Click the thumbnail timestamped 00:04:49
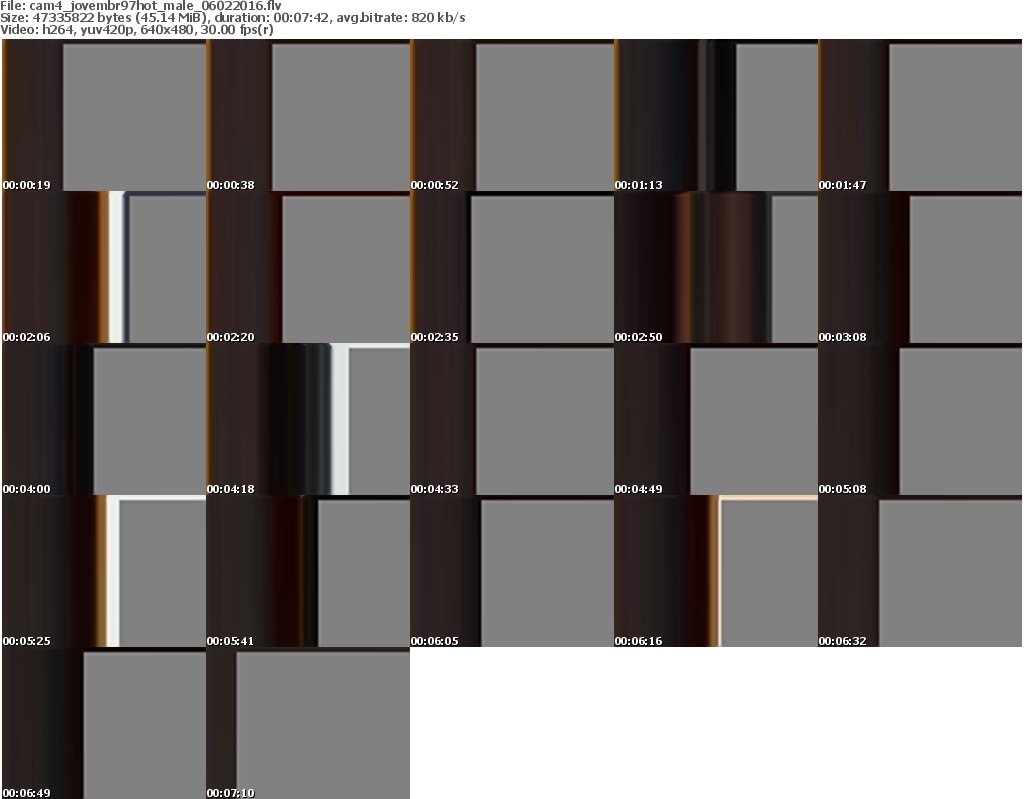This screenshot has height=799, width=1024. click(716, 419)
